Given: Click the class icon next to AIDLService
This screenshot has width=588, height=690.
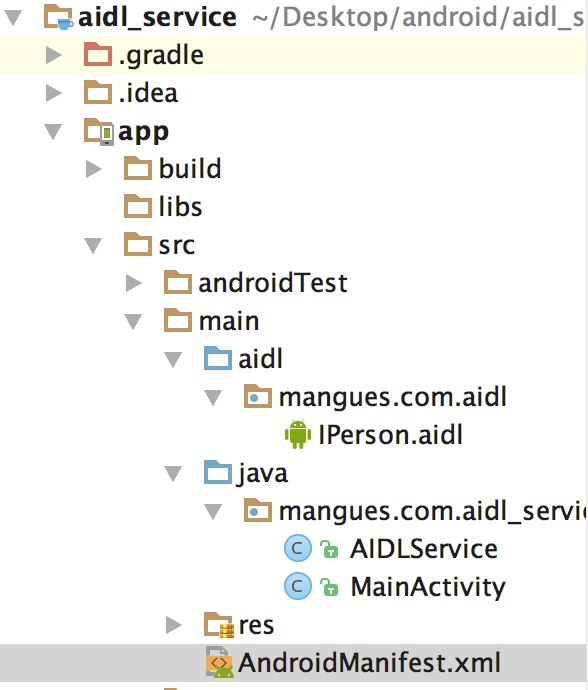Looking at the screenshot, I should 298,548.
